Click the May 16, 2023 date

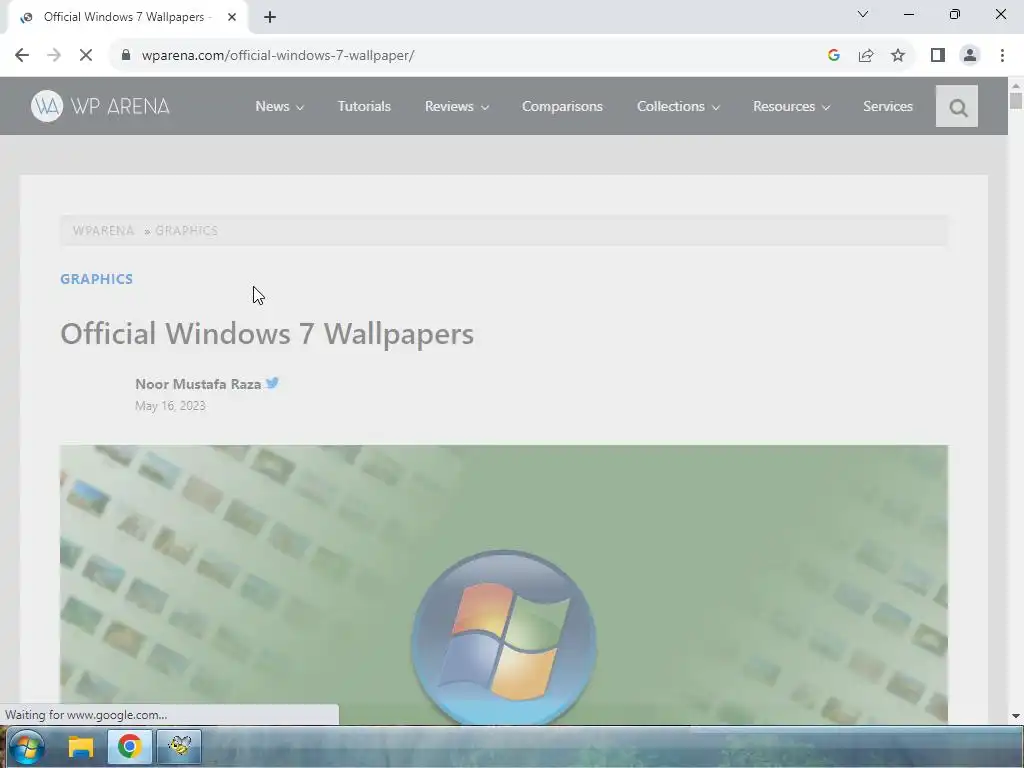tap(170, 406)
